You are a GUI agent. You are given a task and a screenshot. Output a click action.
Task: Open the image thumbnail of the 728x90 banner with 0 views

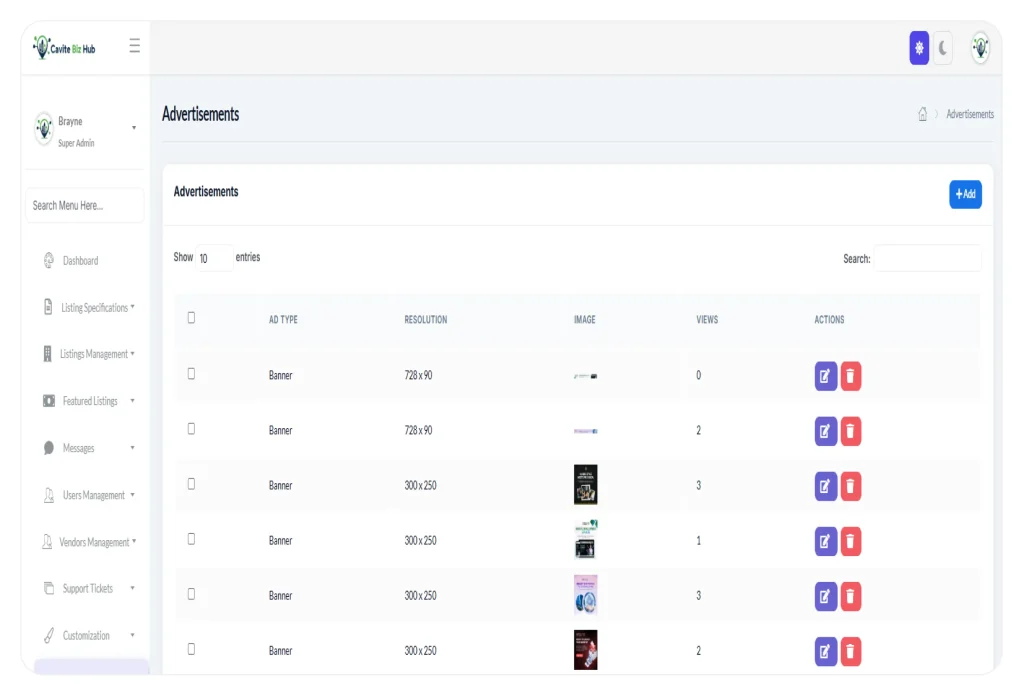(586, 376)
